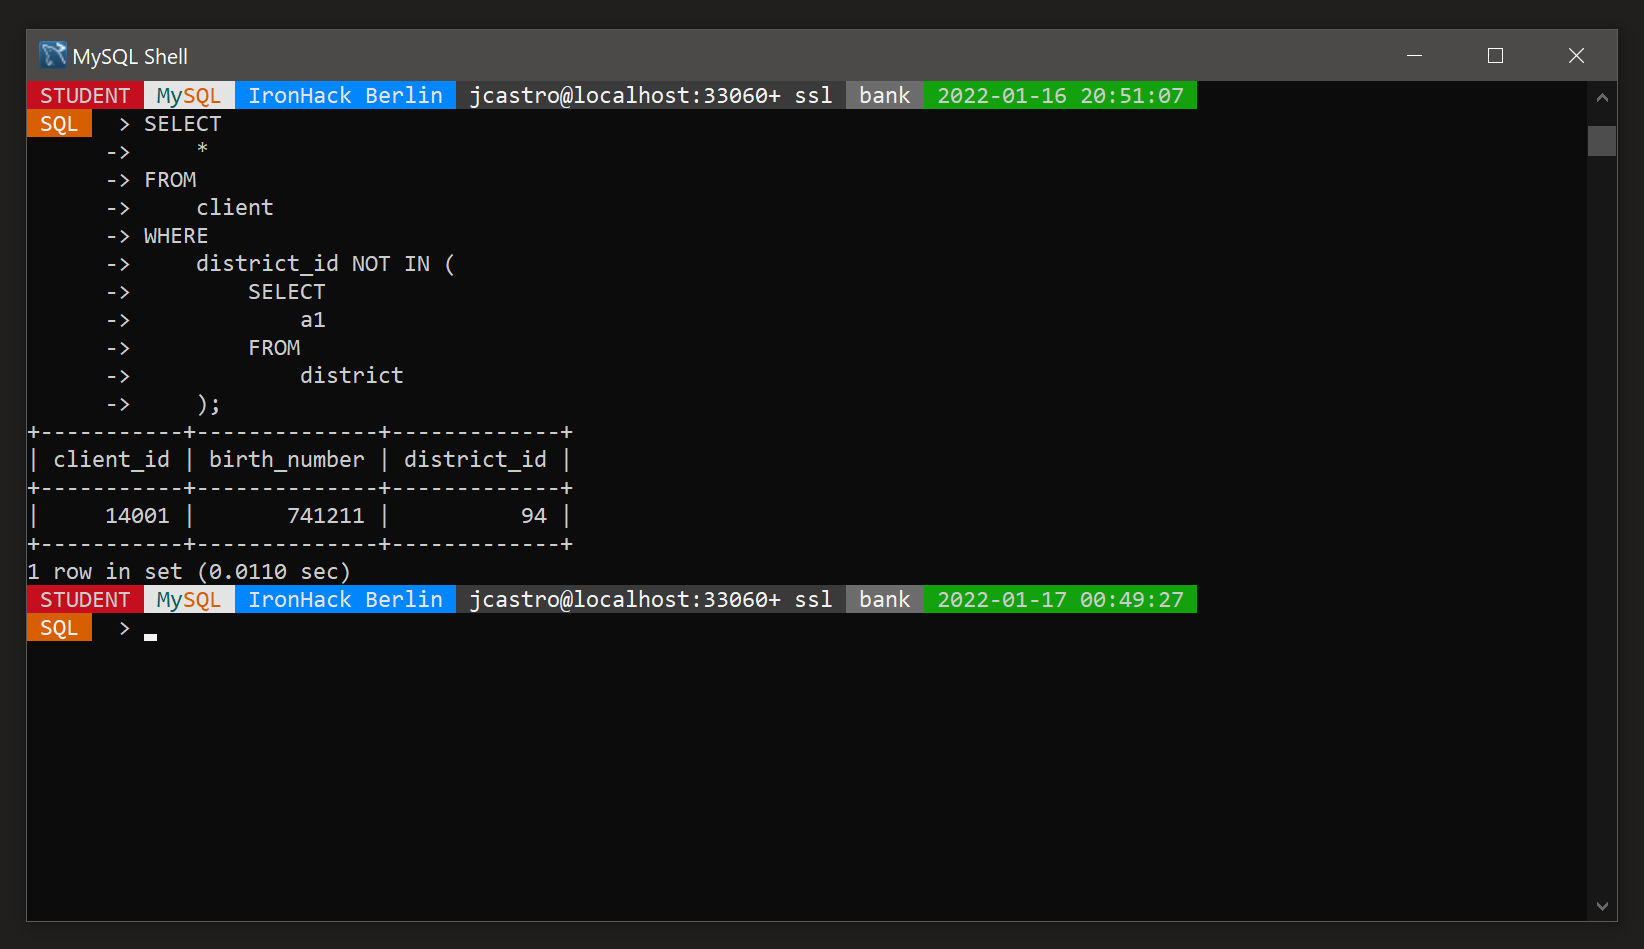This screenshot has width=1644, height=949.
Task: Click the 2022-01-17 00:49:27 timestamp
Action: 1060,600
